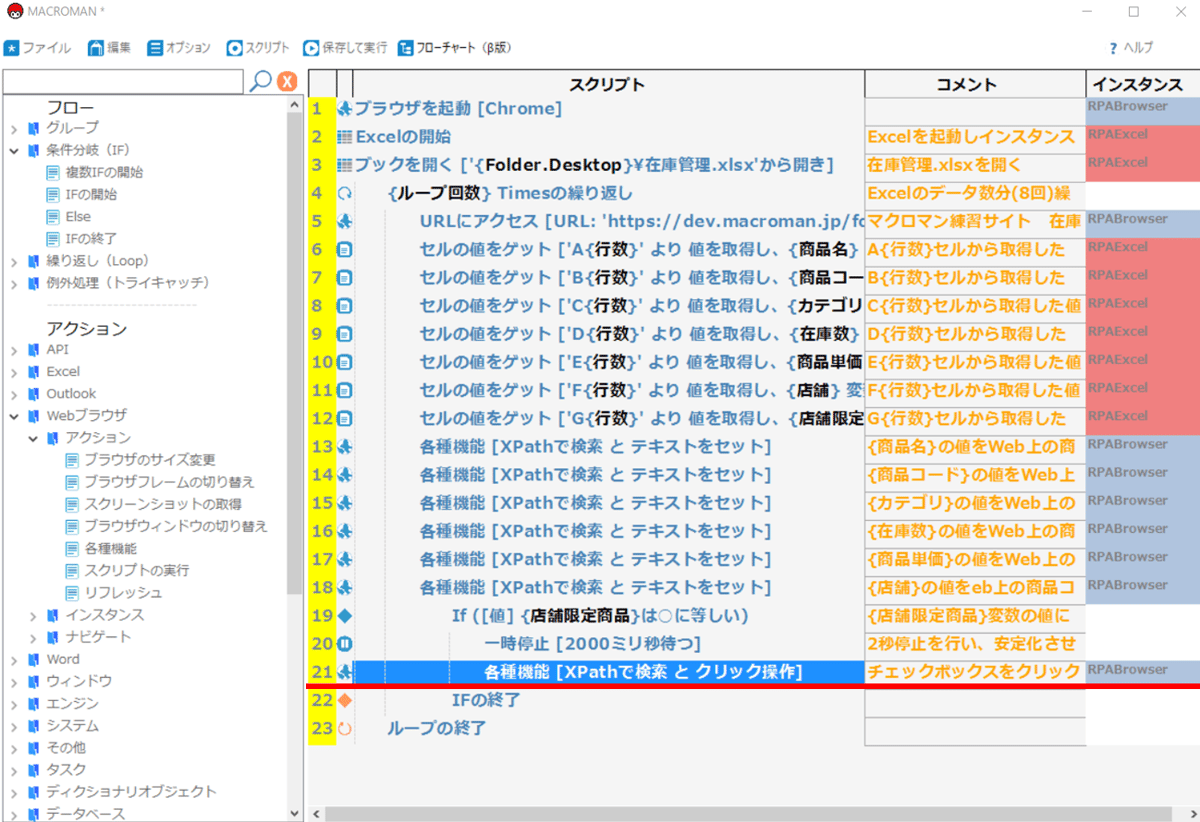
Task: Click cell-get icon on row 12
Action: [x=345, y=418]
